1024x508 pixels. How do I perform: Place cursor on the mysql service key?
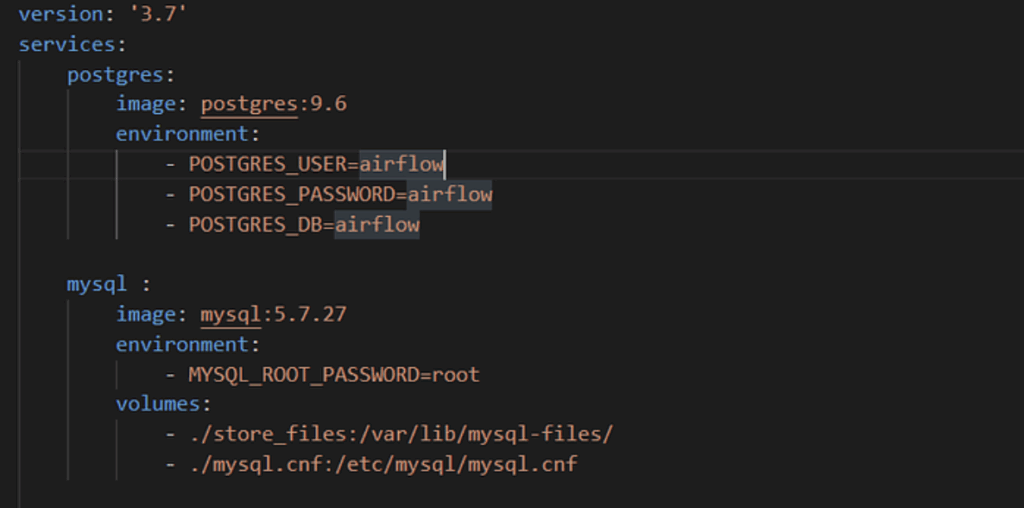[x=97, y=284]
